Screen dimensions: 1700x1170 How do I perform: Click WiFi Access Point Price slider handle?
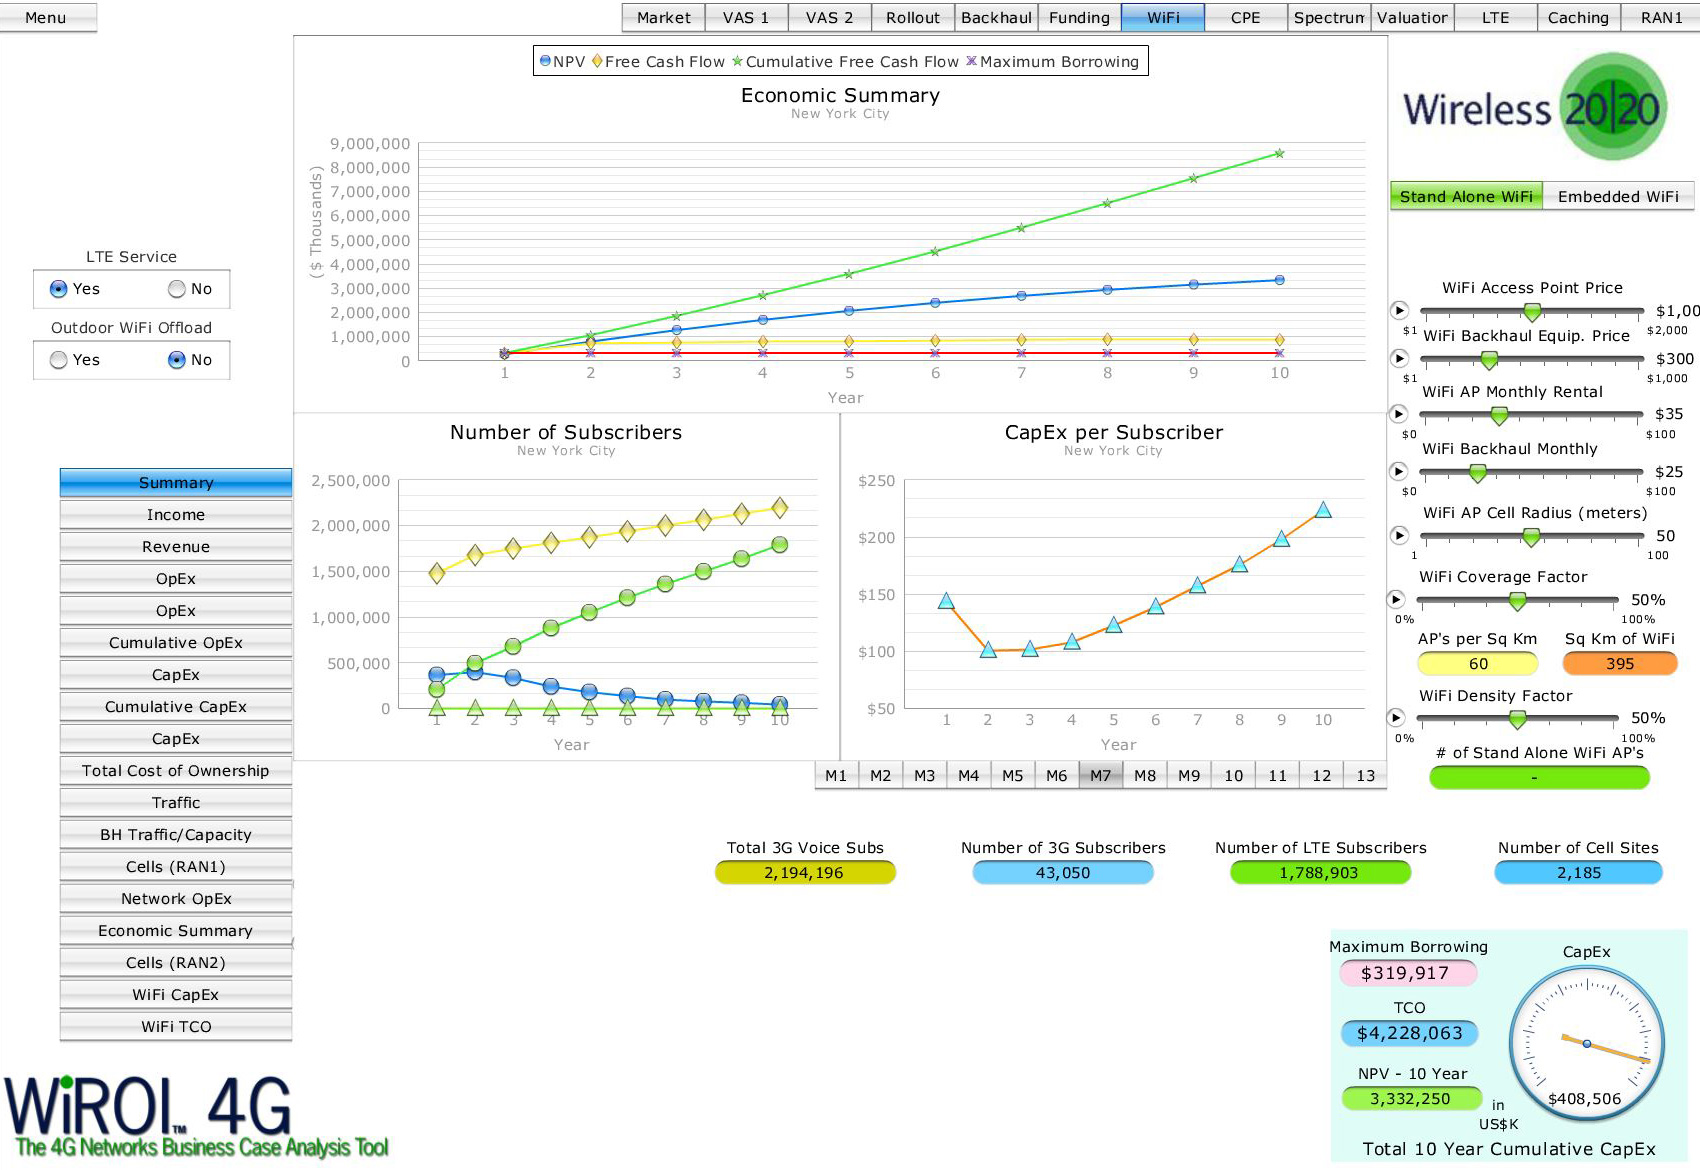pos(1532,313)
